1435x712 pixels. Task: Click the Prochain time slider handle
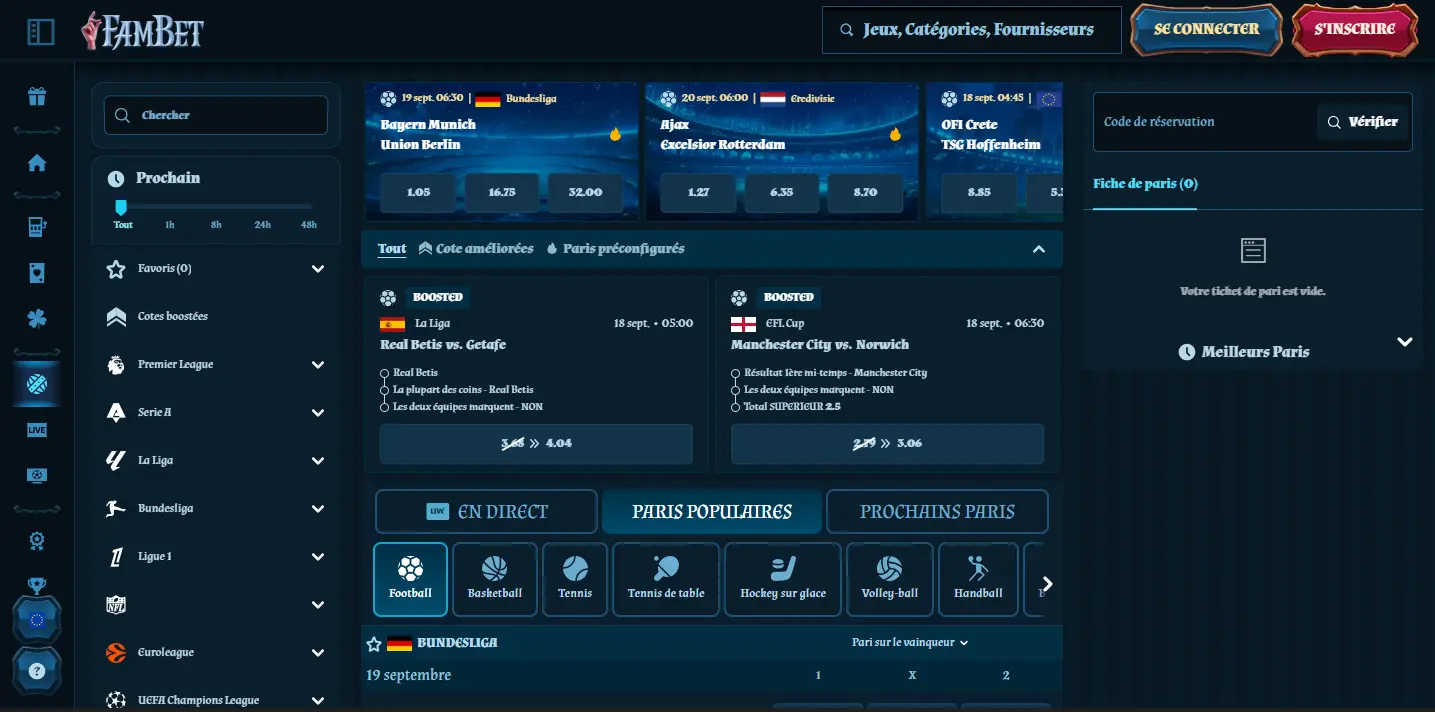[121, 207]
